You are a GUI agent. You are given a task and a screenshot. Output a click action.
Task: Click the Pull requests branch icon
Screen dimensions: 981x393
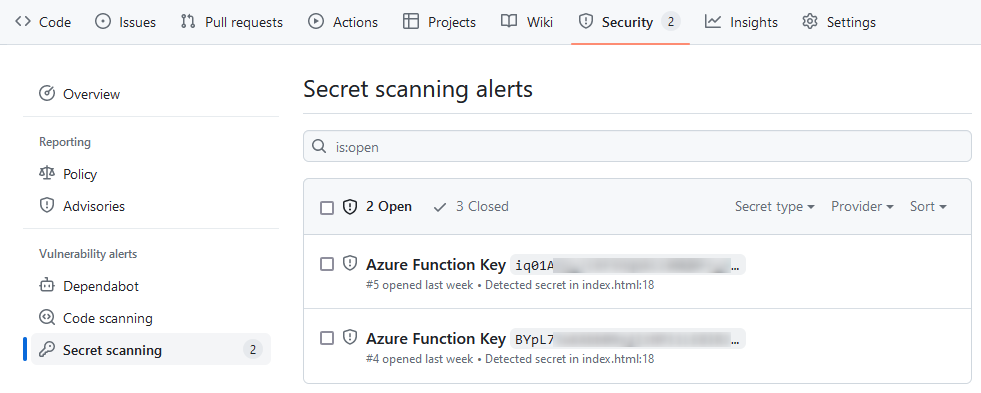point(188,22)
